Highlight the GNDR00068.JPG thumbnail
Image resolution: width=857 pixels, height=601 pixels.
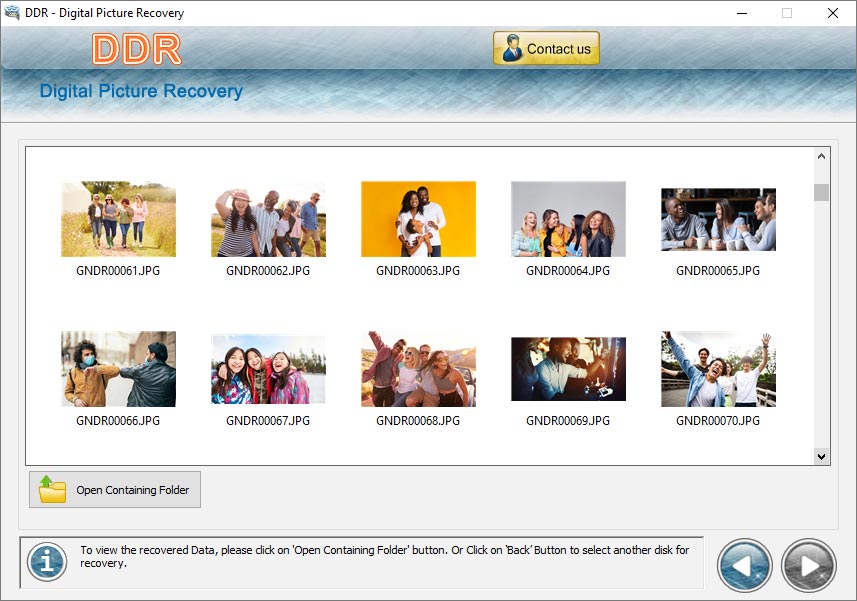[x=418, y=369]
